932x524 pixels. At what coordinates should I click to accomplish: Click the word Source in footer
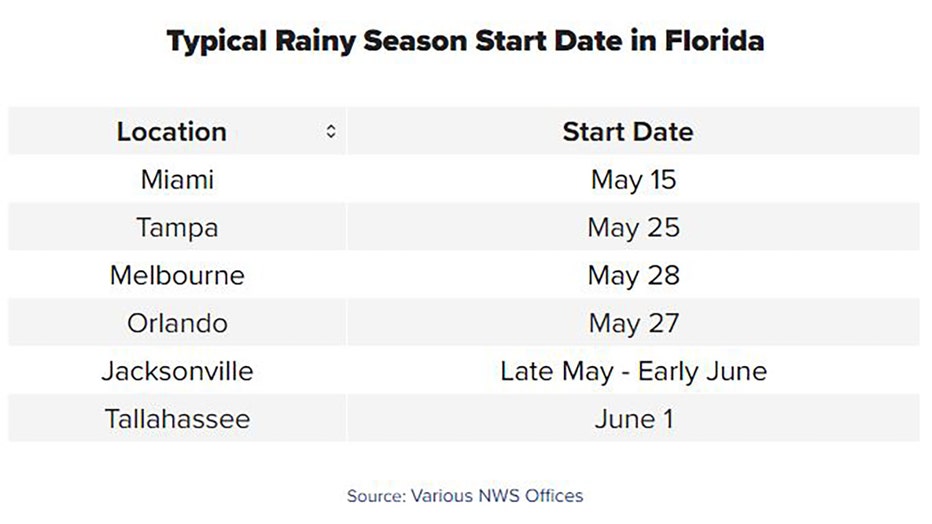pos(376,495)
